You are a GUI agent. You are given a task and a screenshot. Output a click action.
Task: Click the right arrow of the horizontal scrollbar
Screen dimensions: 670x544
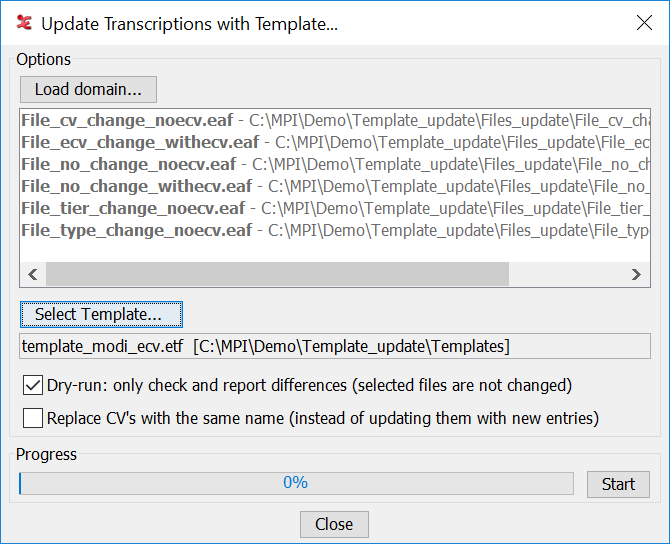click(x=636, y=275)
